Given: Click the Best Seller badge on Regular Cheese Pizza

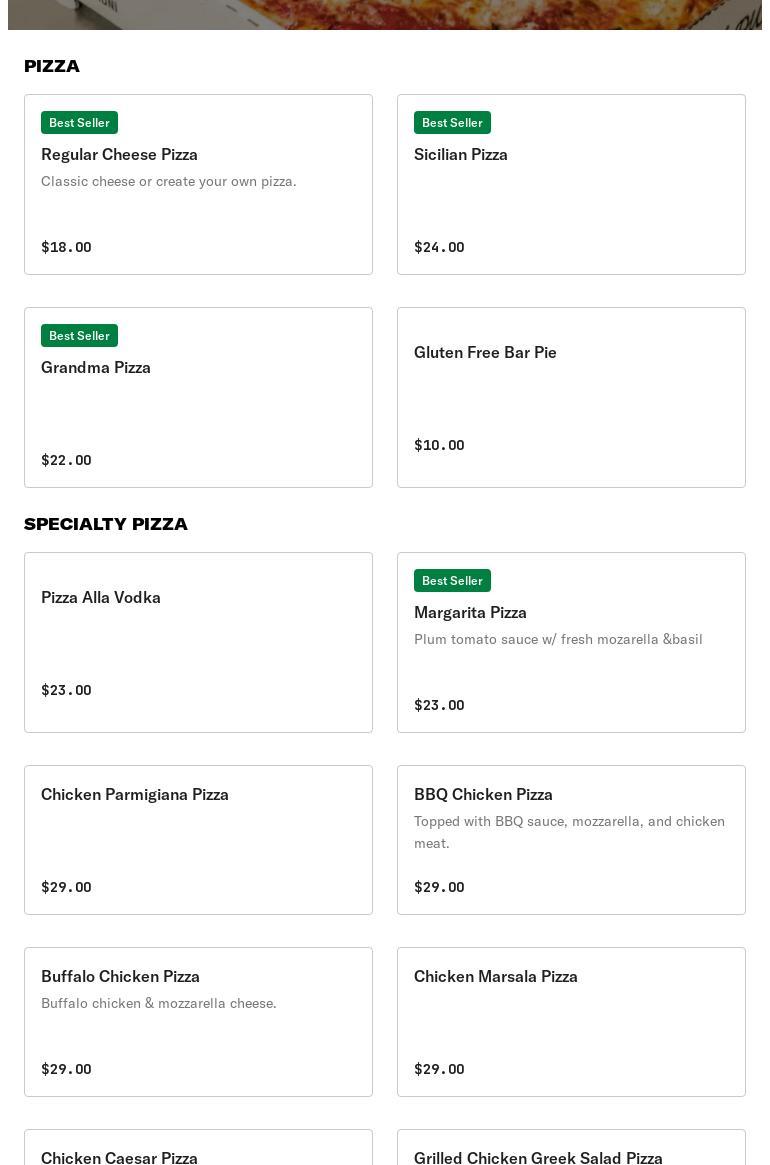Looking at the screenshot, I should (x=79, y=122).
